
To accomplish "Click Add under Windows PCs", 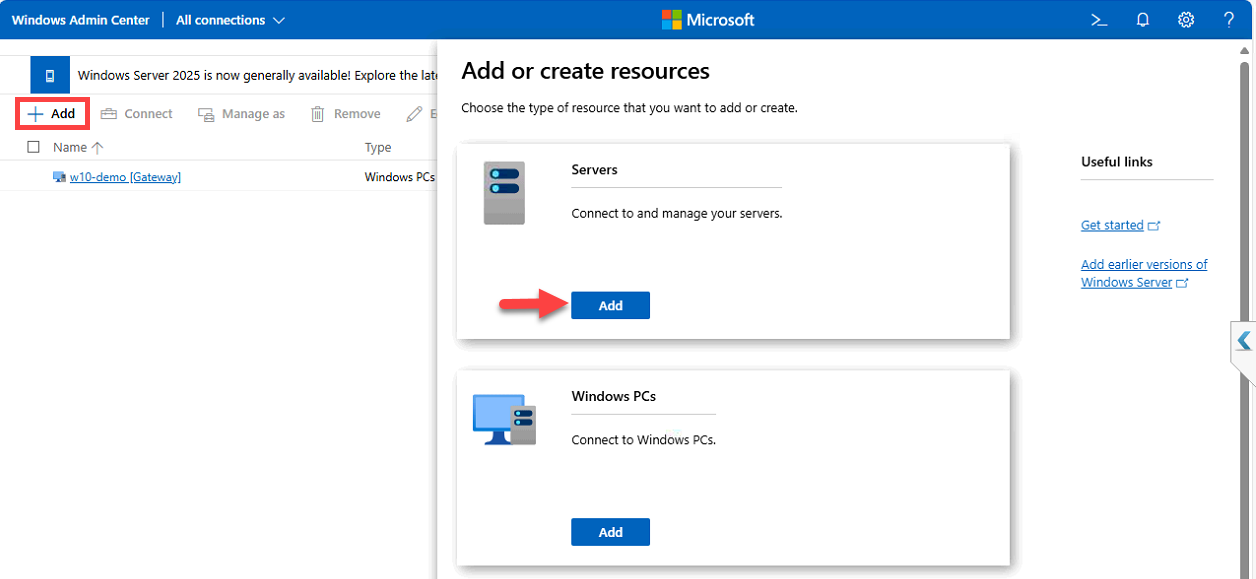I will point(611,532).
